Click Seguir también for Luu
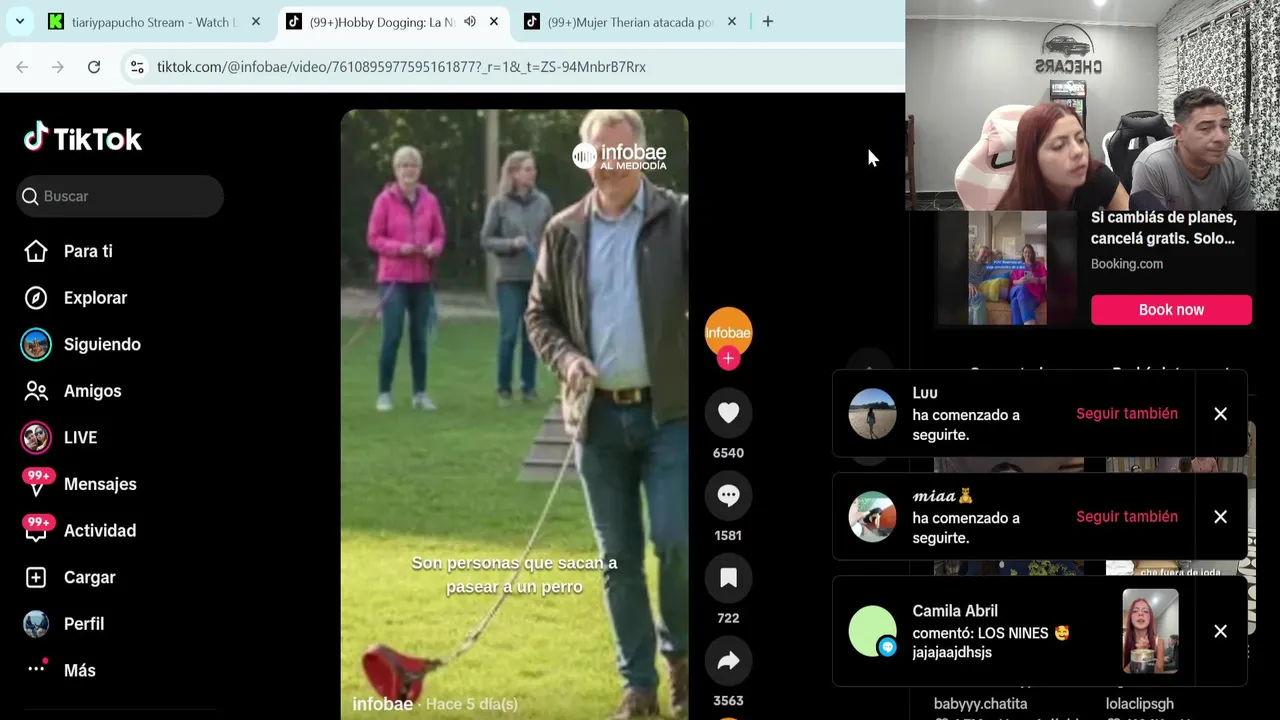Viewport: 1280px width, 720px height. click(x=1127, y=414)
